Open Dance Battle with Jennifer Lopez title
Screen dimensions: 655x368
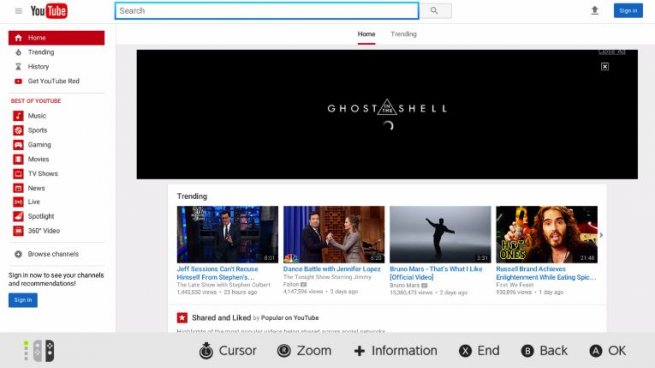coord(332,269)
